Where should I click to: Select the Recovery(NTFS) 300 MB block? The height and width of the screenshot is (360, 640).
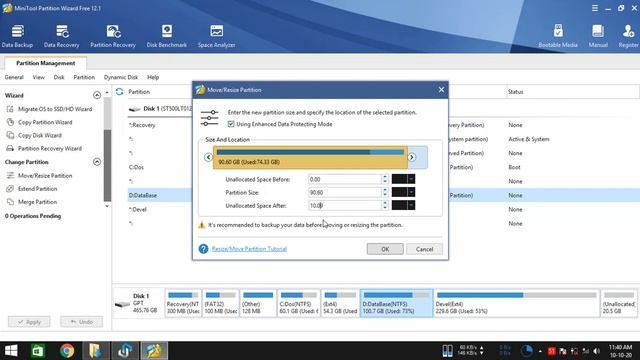pyautogui.click(x=183, y=303)
